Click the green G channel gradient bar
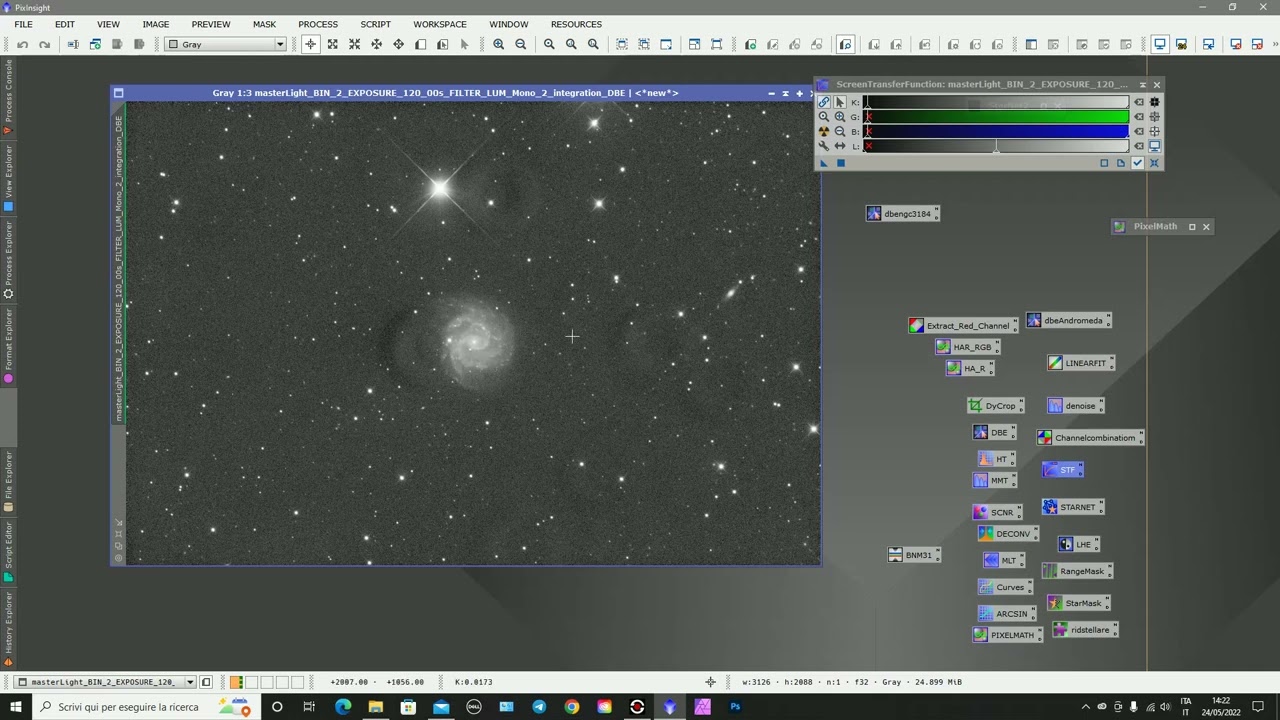Screen dimensions: 1280x720 click(998, 117)
